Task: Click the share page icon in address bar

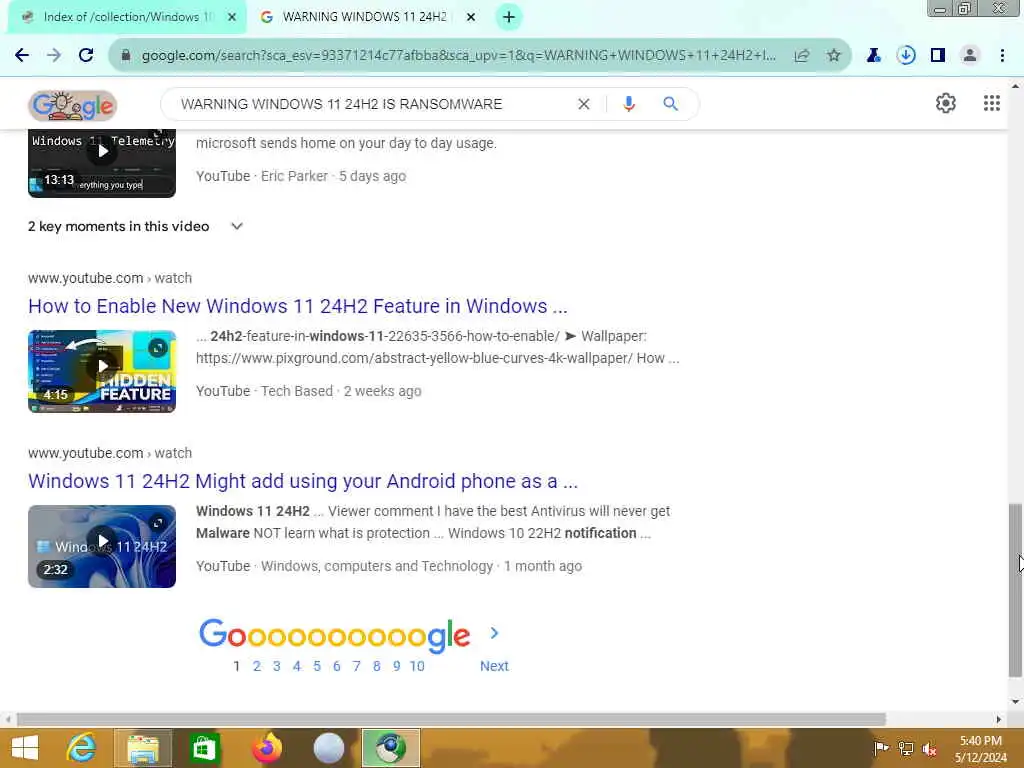Action: [x=802, y=56]
